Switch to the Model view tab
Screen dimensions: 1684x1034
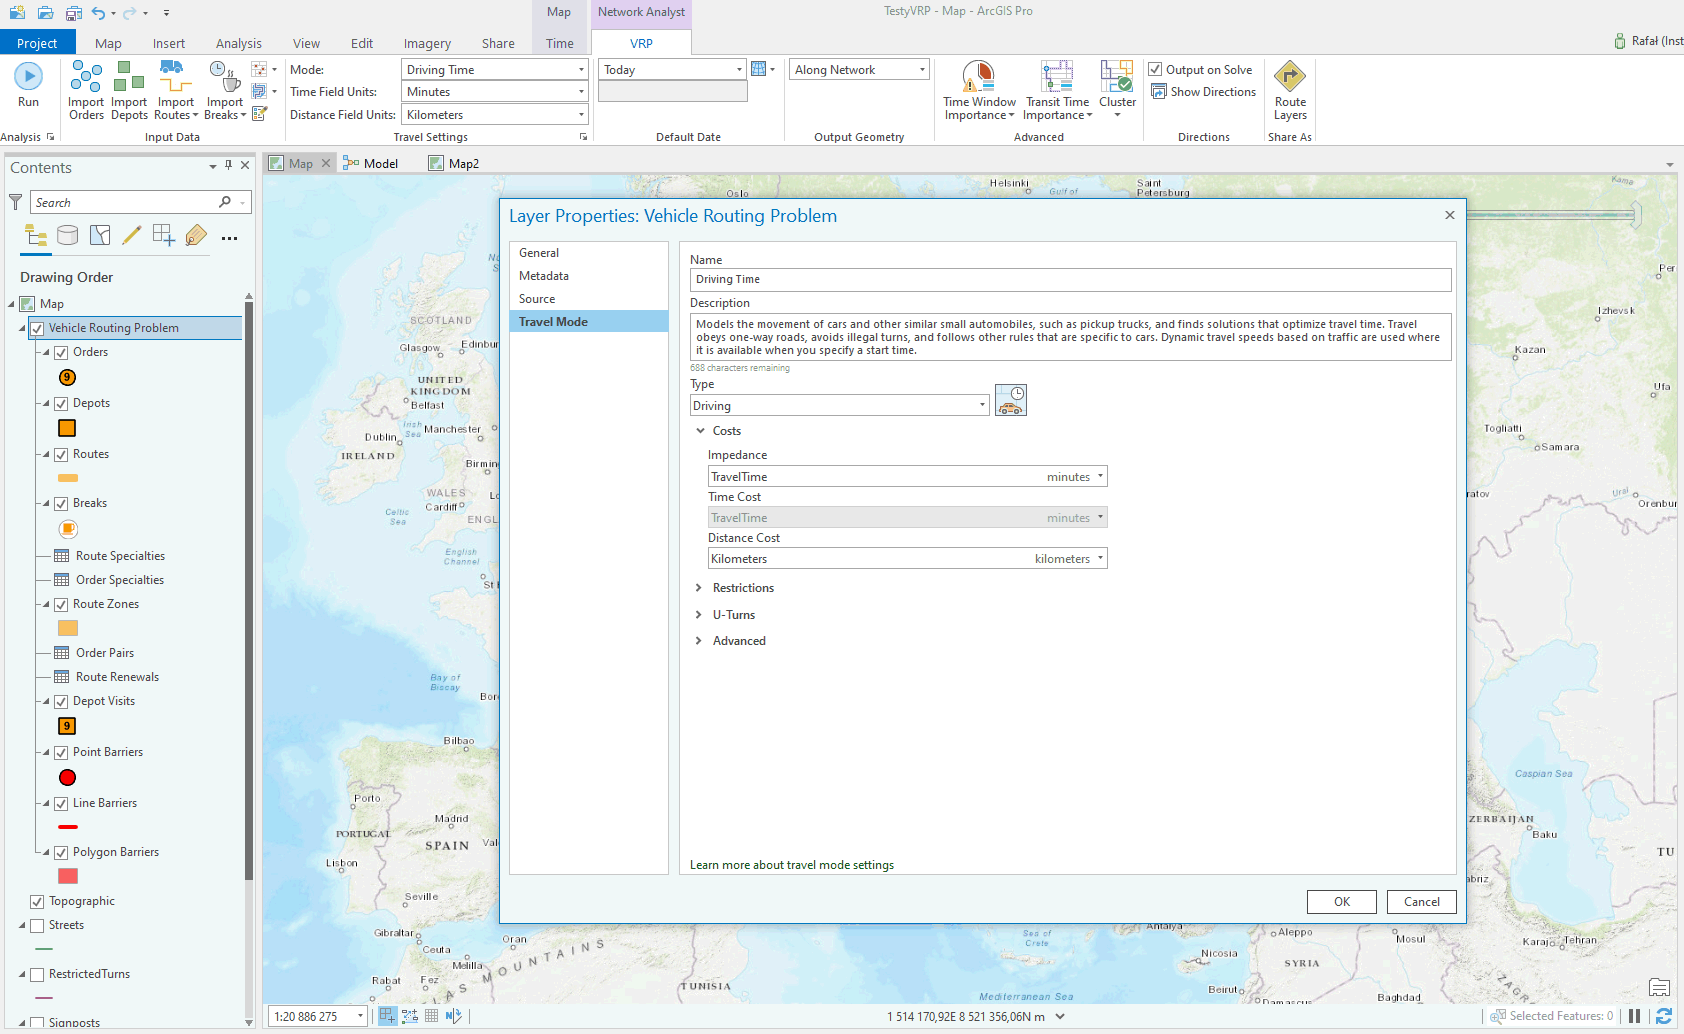click(x=371, y=163)
